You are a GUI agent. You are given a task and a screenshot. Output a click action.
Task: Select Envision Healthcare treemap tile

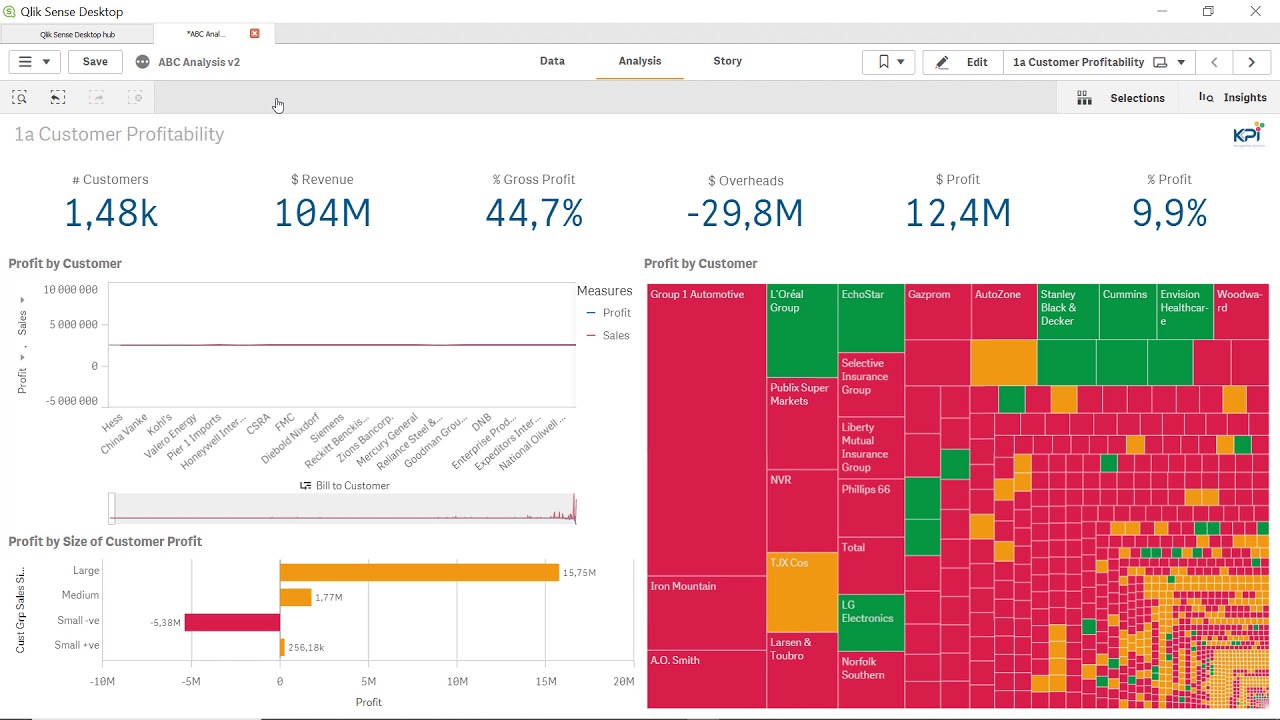click(1185, 312)
